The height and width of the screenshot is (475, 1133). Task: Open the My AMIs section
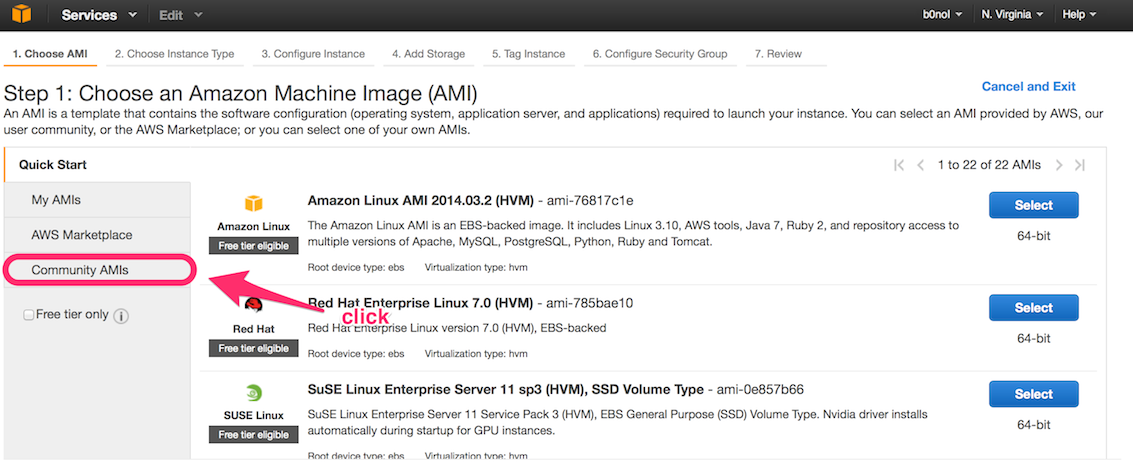(x=97, y=200)
